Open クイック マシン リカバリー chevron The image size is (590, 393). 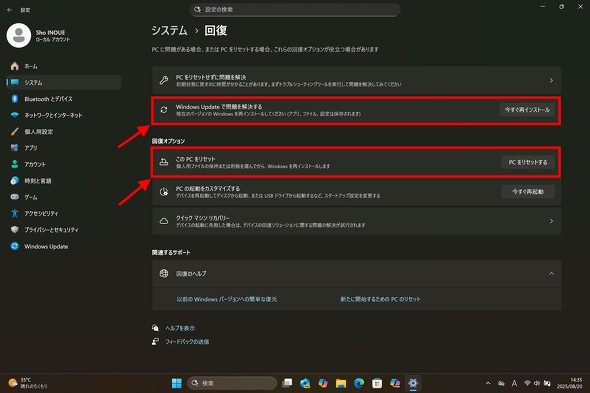point(551,221)
